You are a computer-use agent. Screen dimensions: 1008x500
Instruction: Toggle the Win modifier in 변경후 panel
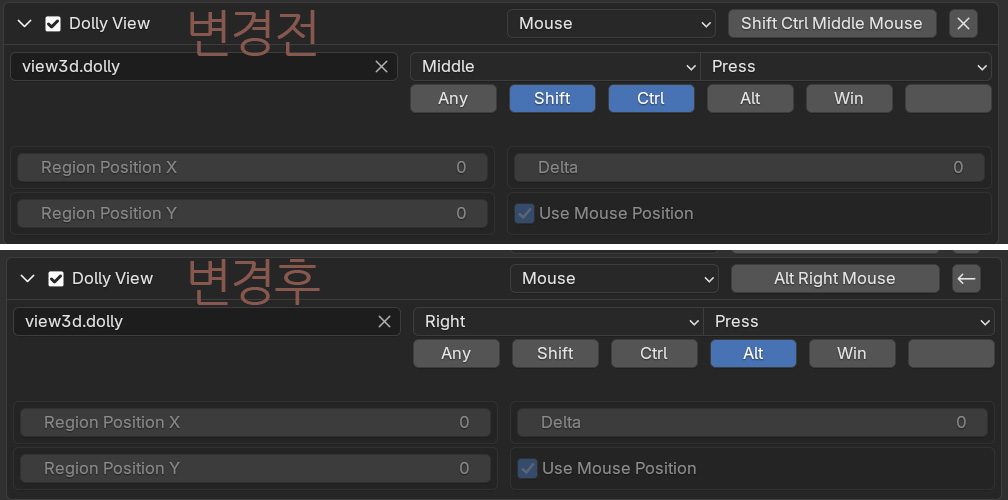(x=852, y=353)
